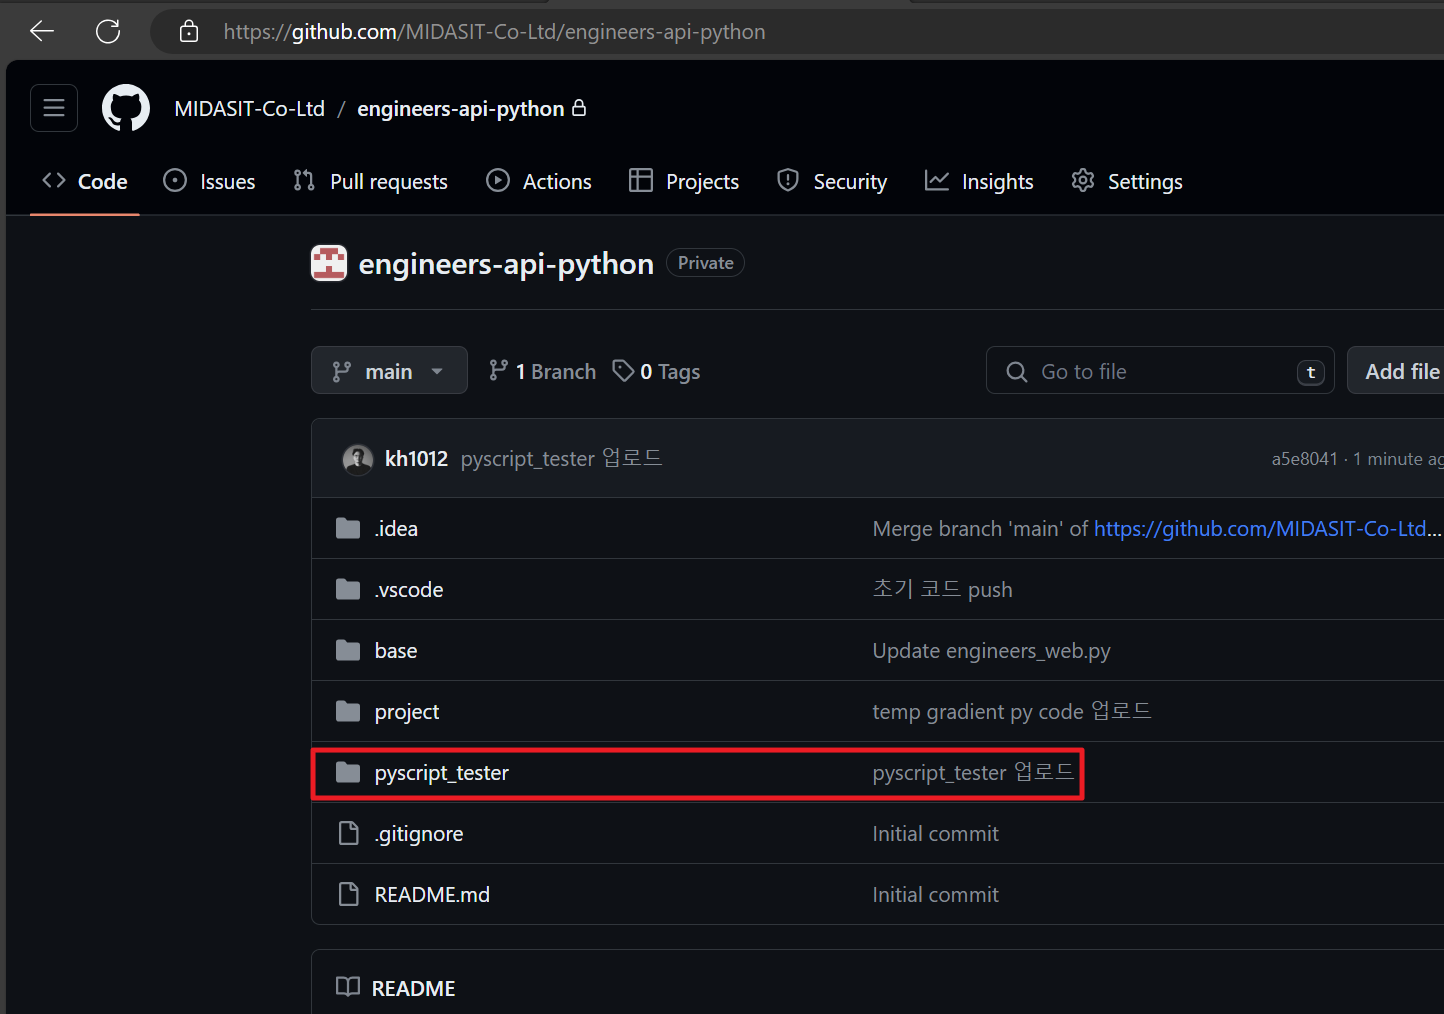View site info lock icon in address bar
The height and width of the screenshot is (1014, 1444).
(189, 32)
